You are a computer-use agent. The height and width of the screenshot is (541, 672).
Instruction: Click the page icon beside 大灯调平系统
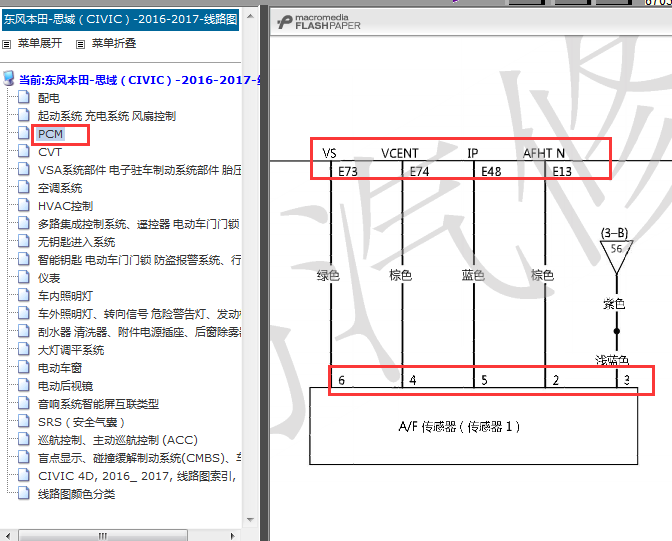(x=24, y=349)
